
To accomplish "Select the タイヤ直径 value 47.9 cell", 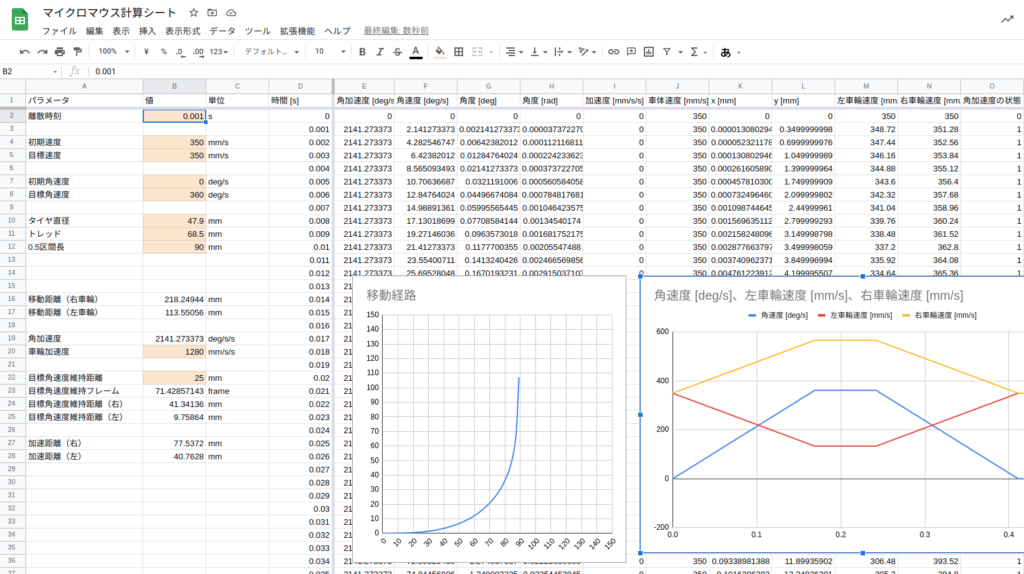I will pyautogui.click(x=174, y=221).
